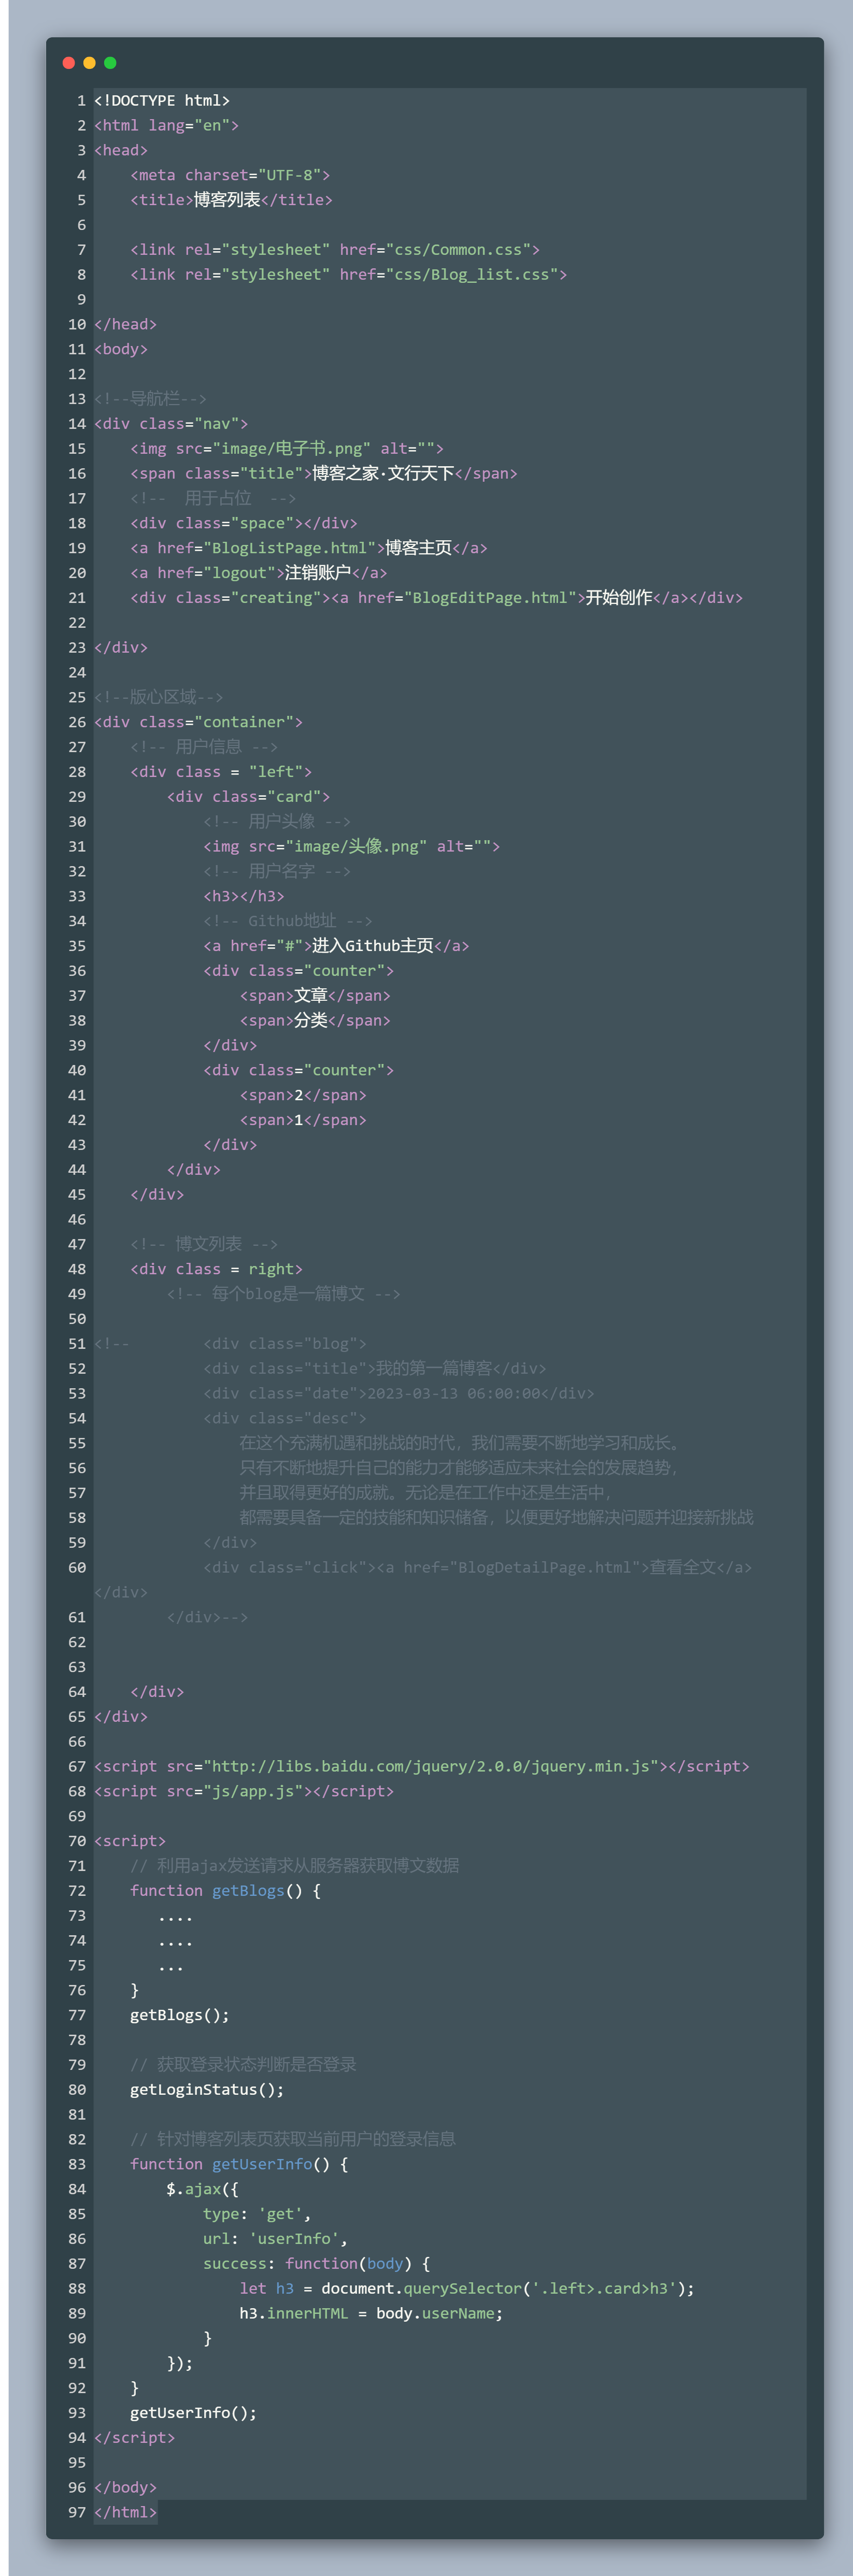Click the 利用ajax发送请求 comment
853x2576 pixels.
pos(295,1866)
